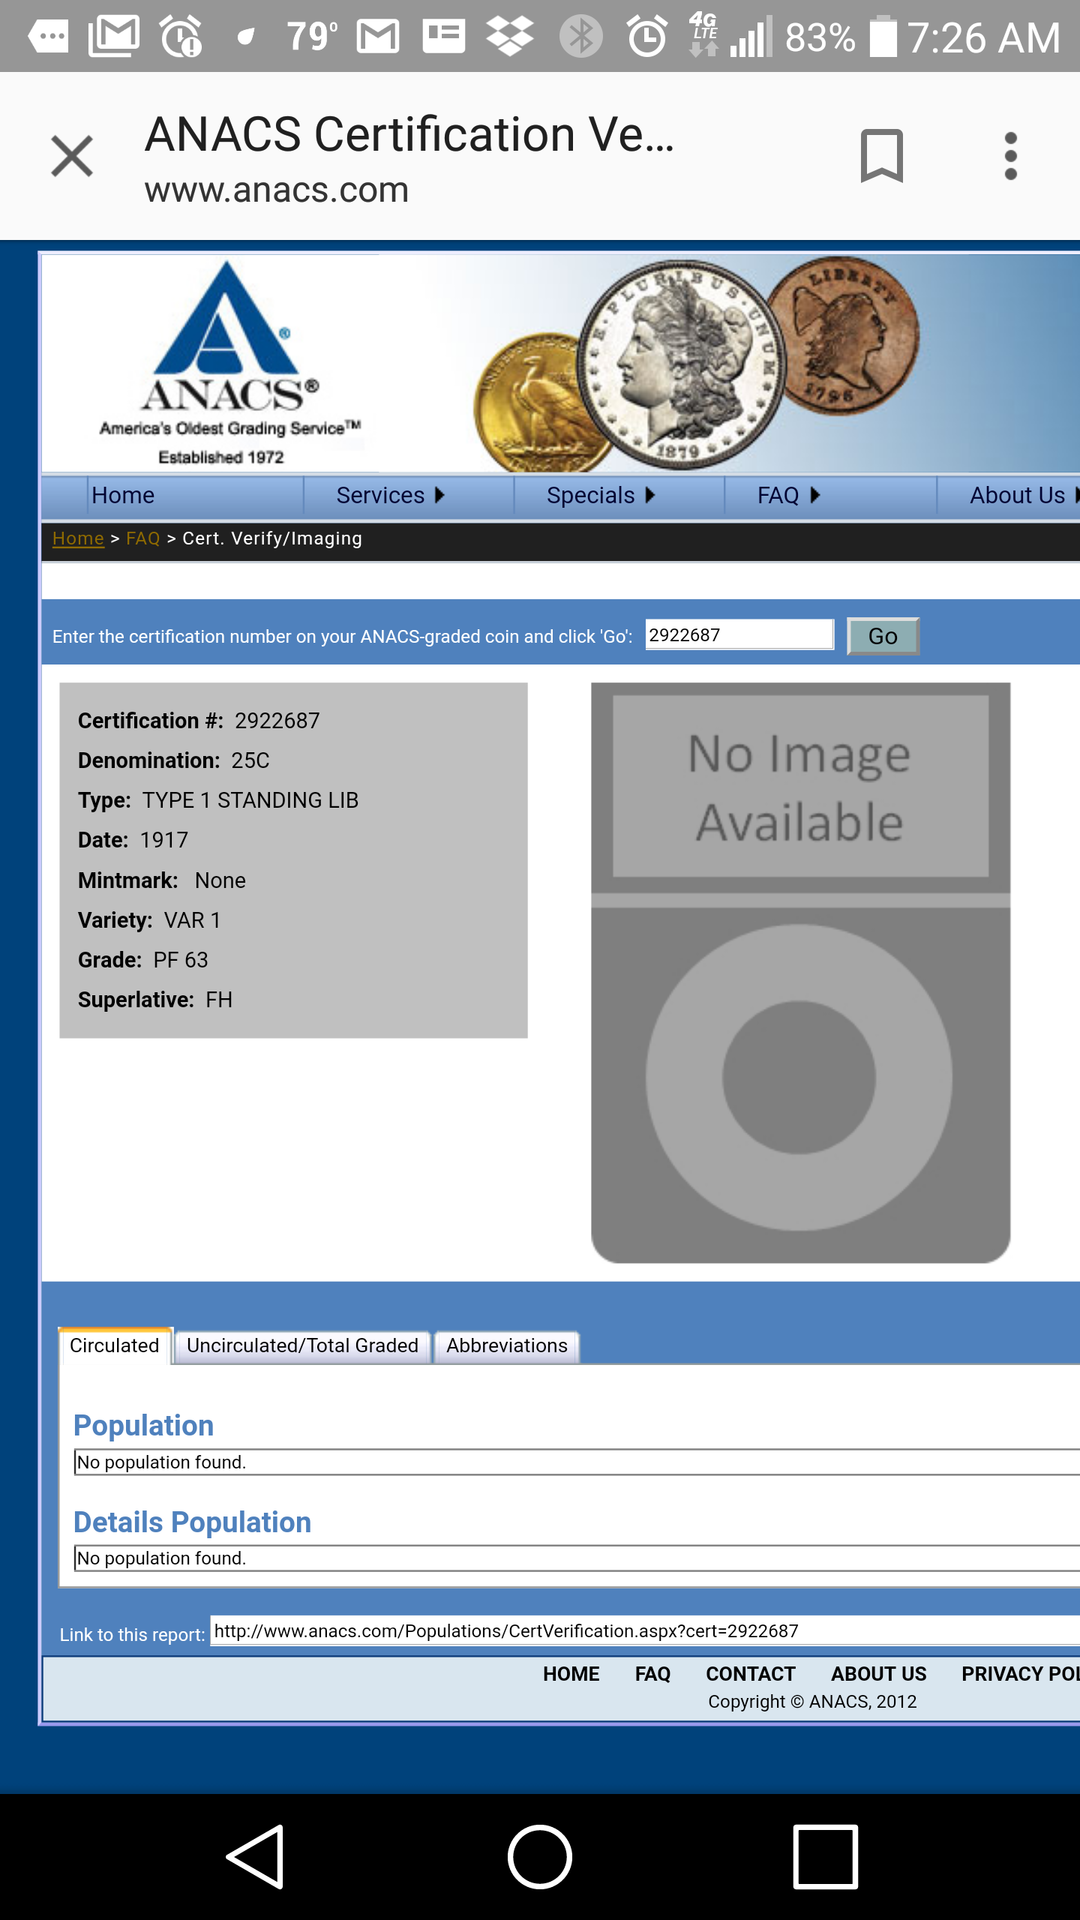Expand the Specials menu

(x=600, y=495)
